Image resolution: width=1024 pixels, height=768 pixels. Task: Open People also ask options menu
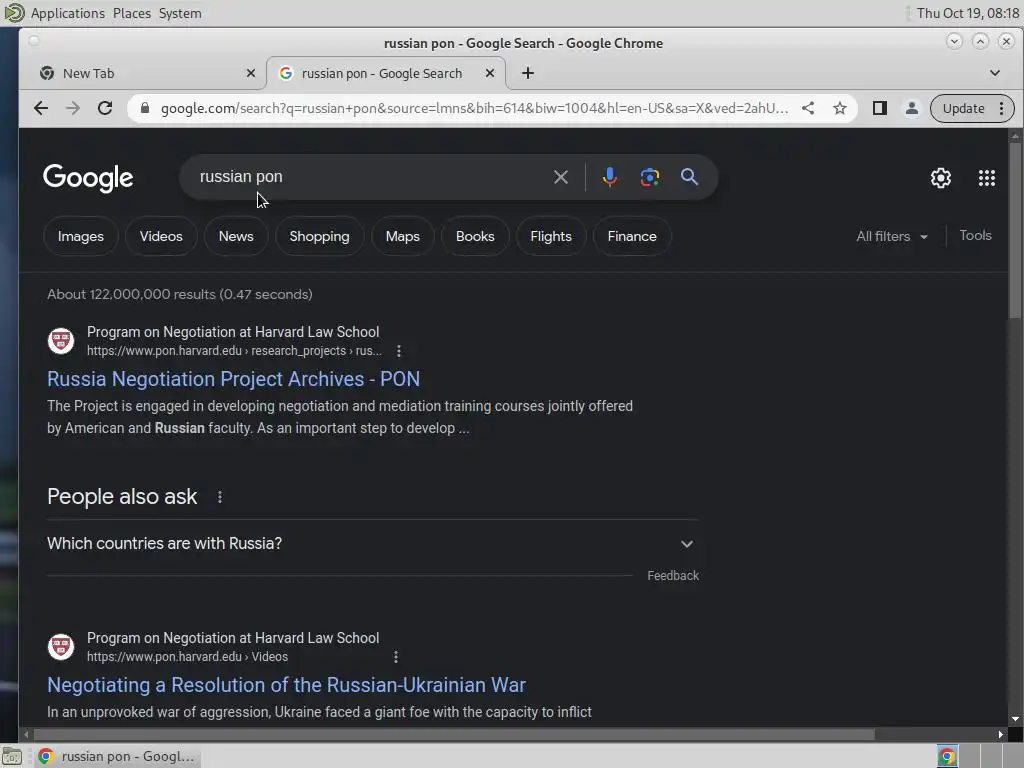click(220, 497)
